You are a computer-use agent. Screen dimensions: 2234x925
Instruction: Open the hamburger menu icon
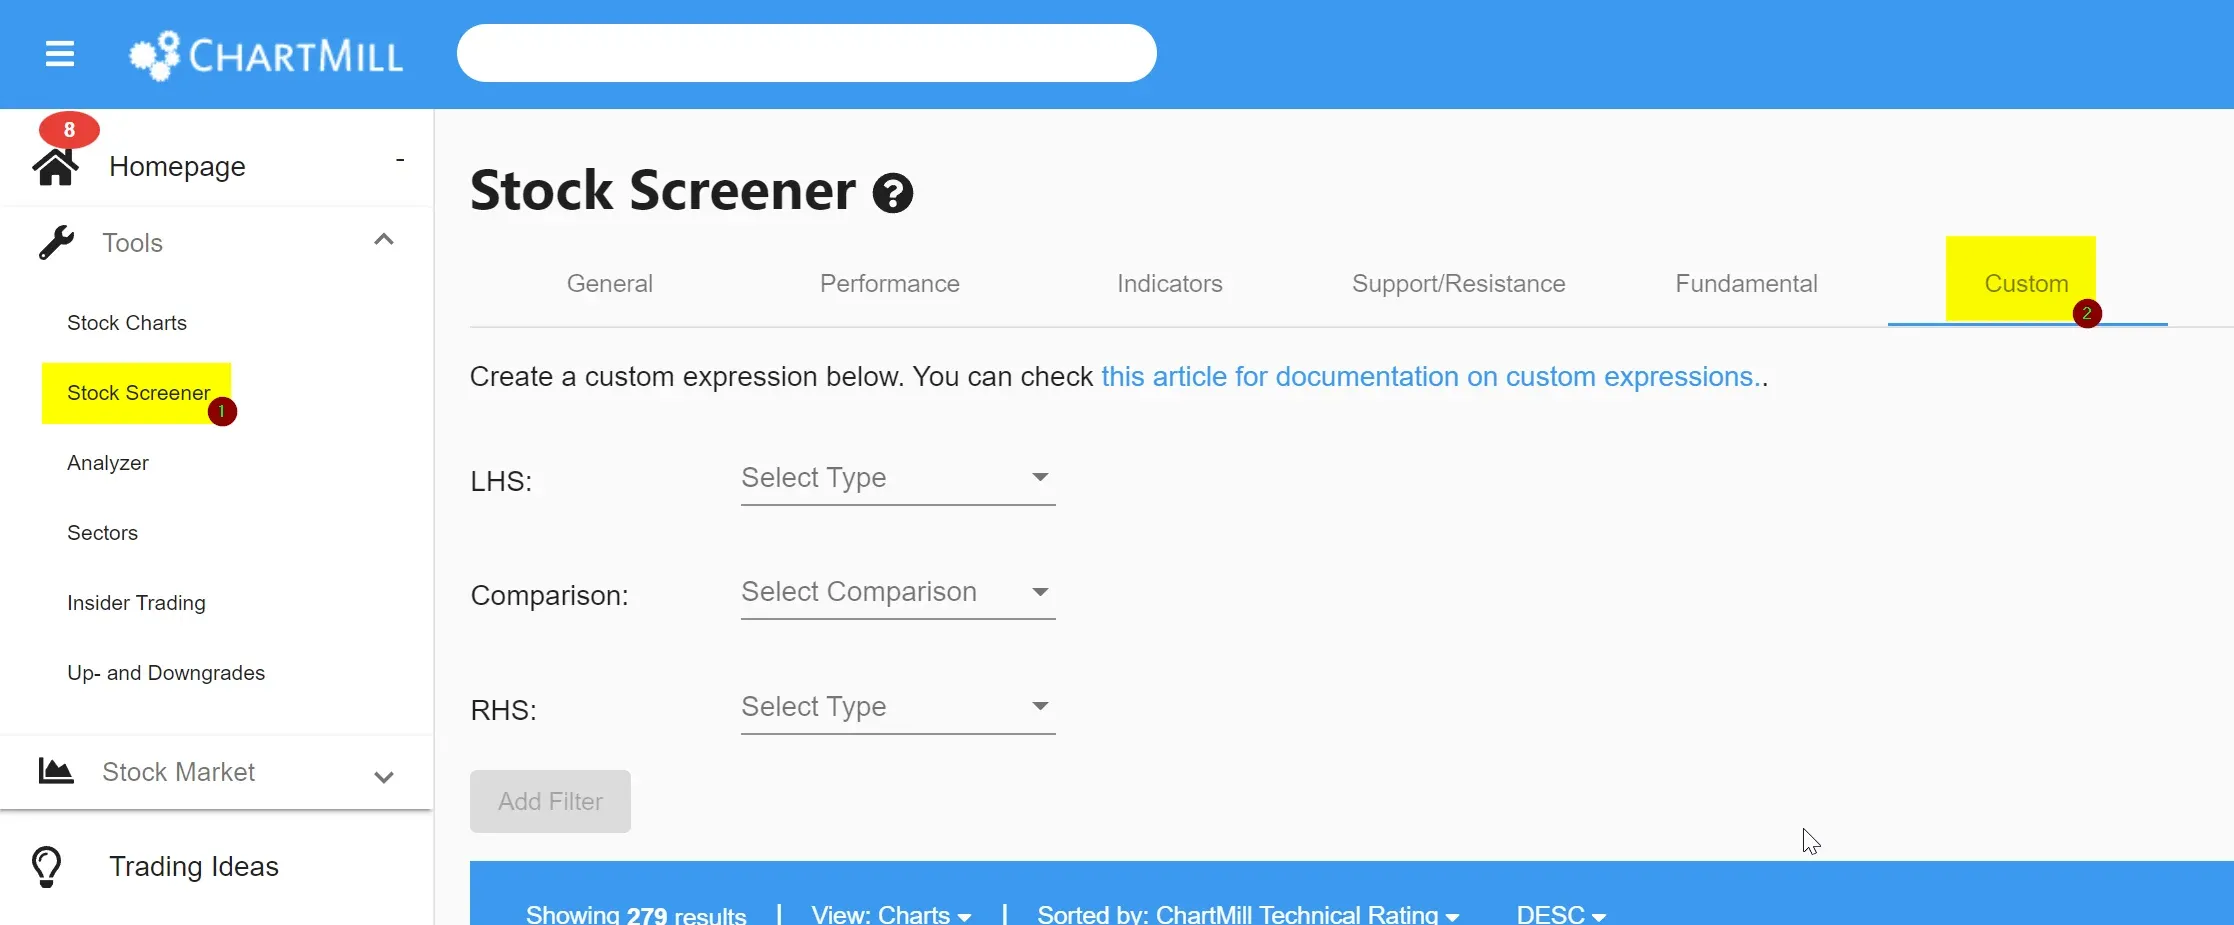[x=60, y=54]
